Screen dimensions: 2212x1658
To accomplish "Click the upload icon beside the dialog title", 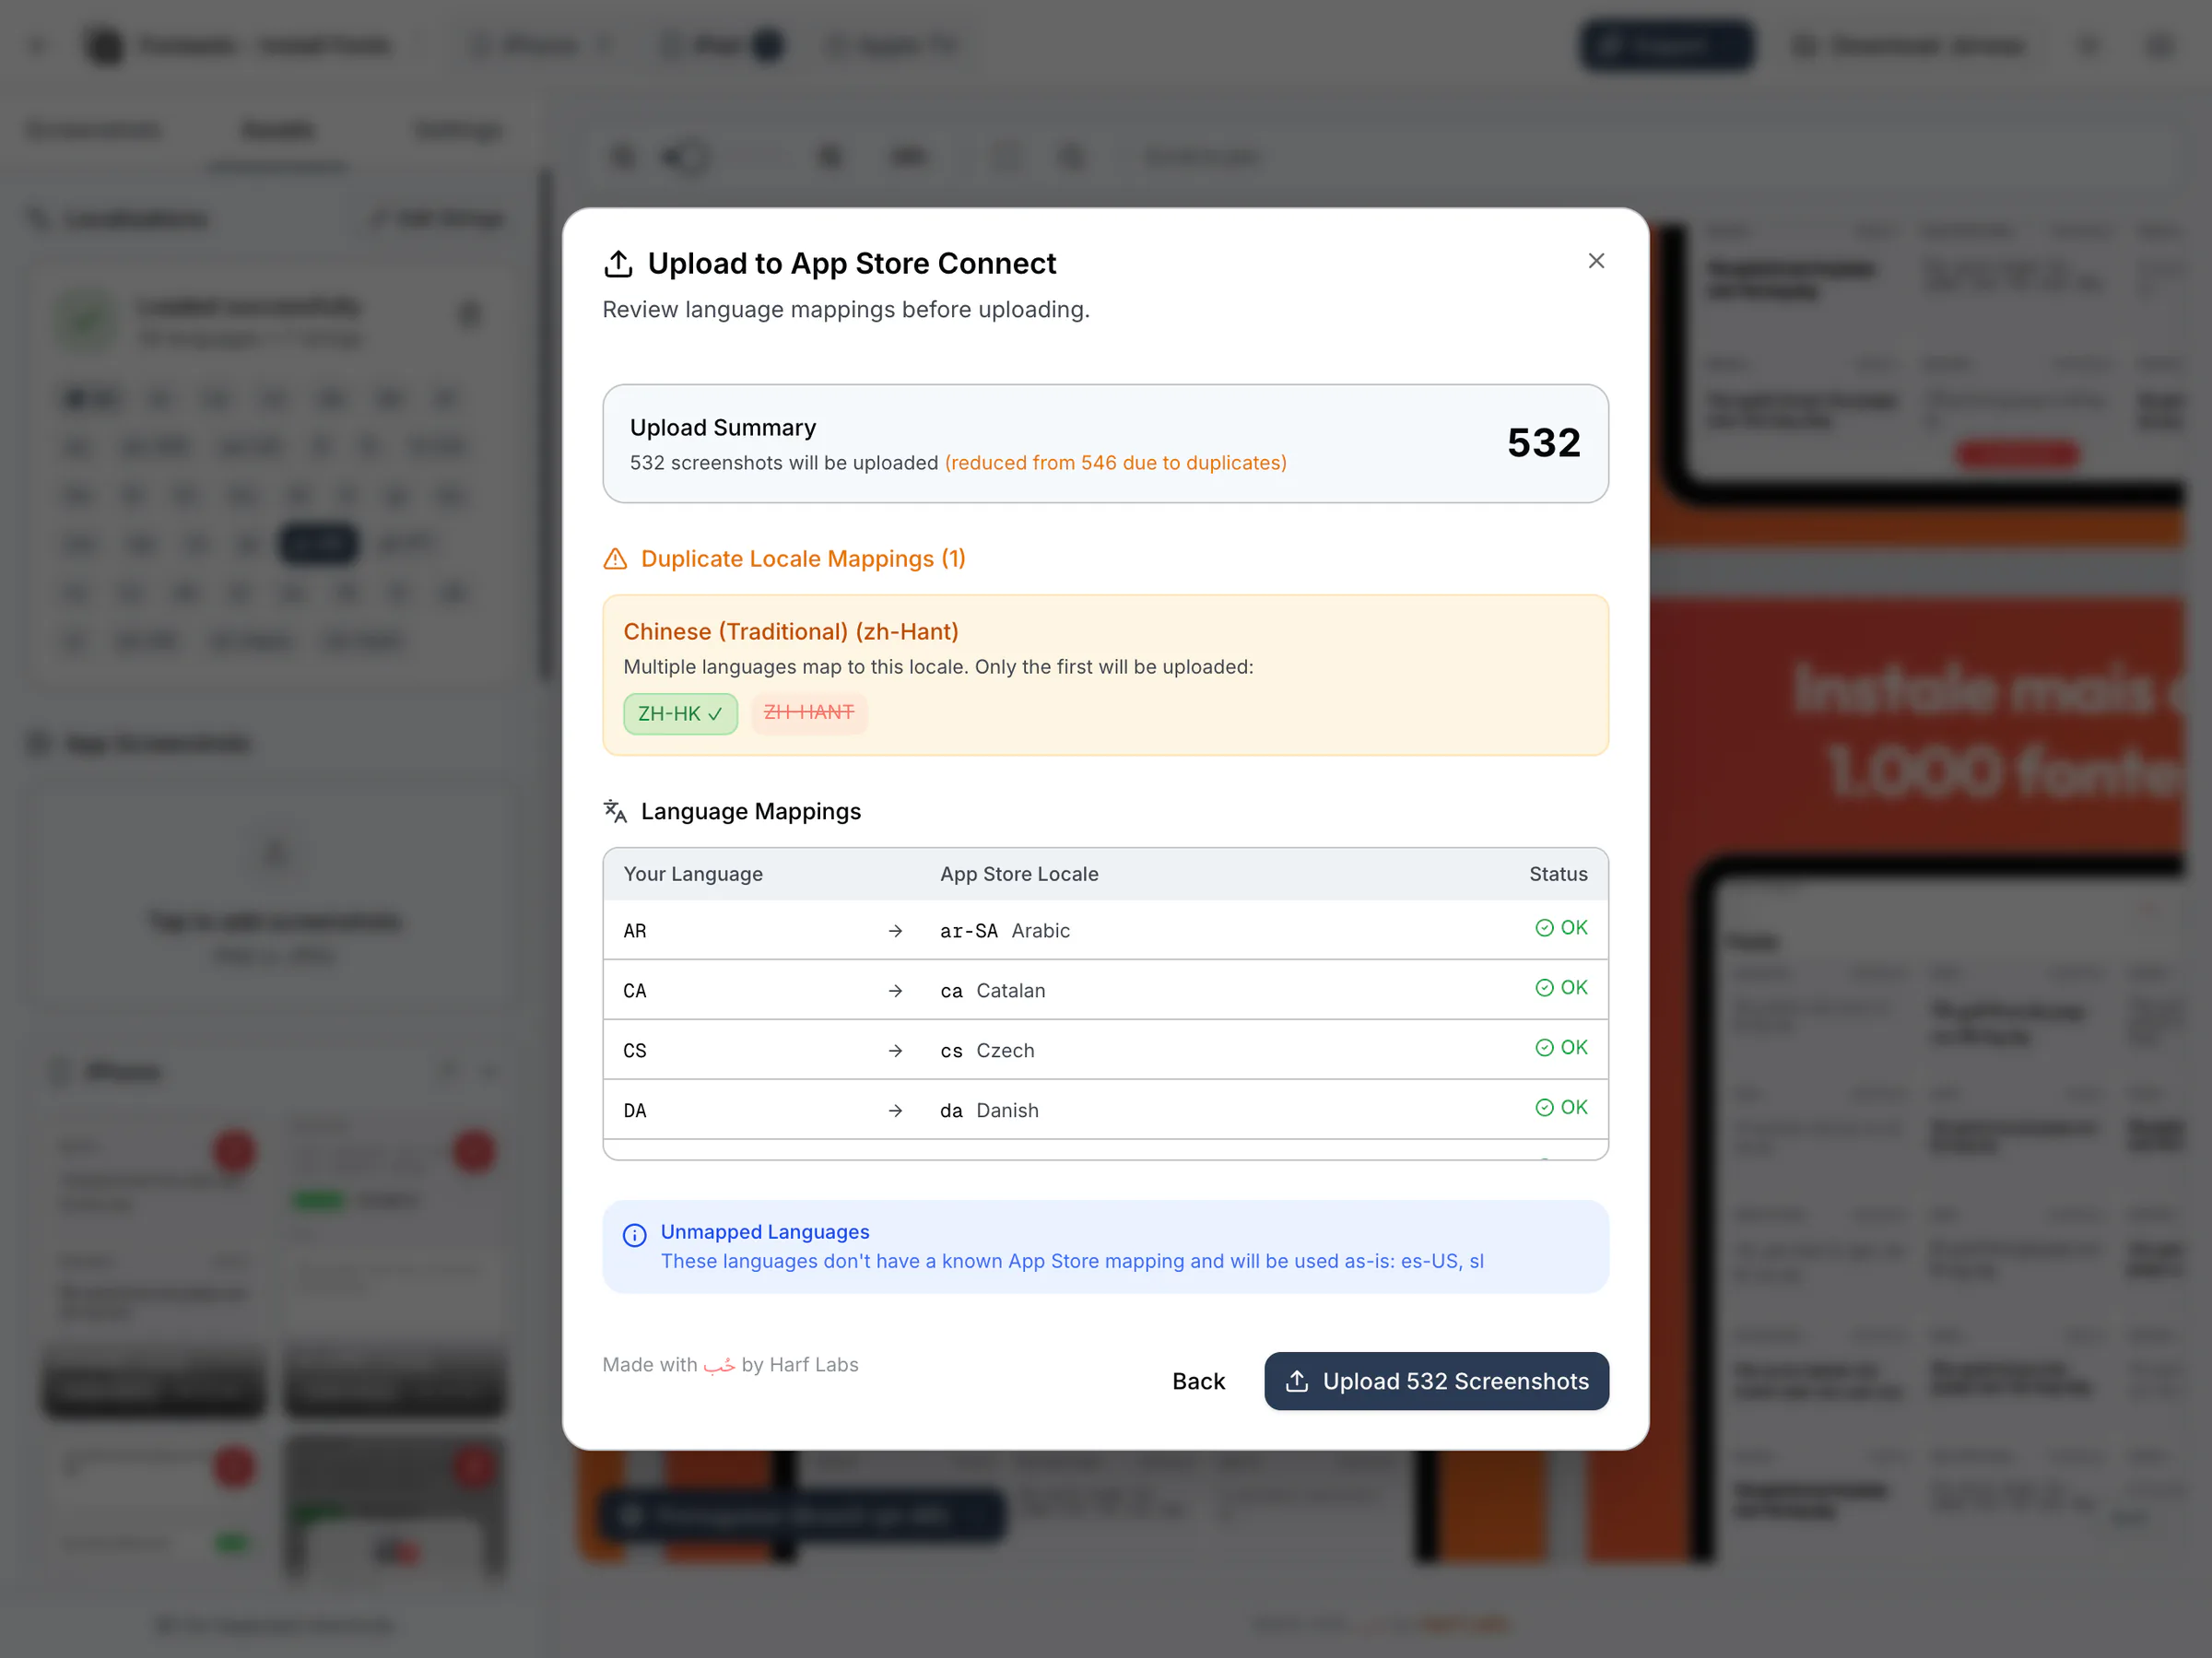I will (x=618, y=264).
